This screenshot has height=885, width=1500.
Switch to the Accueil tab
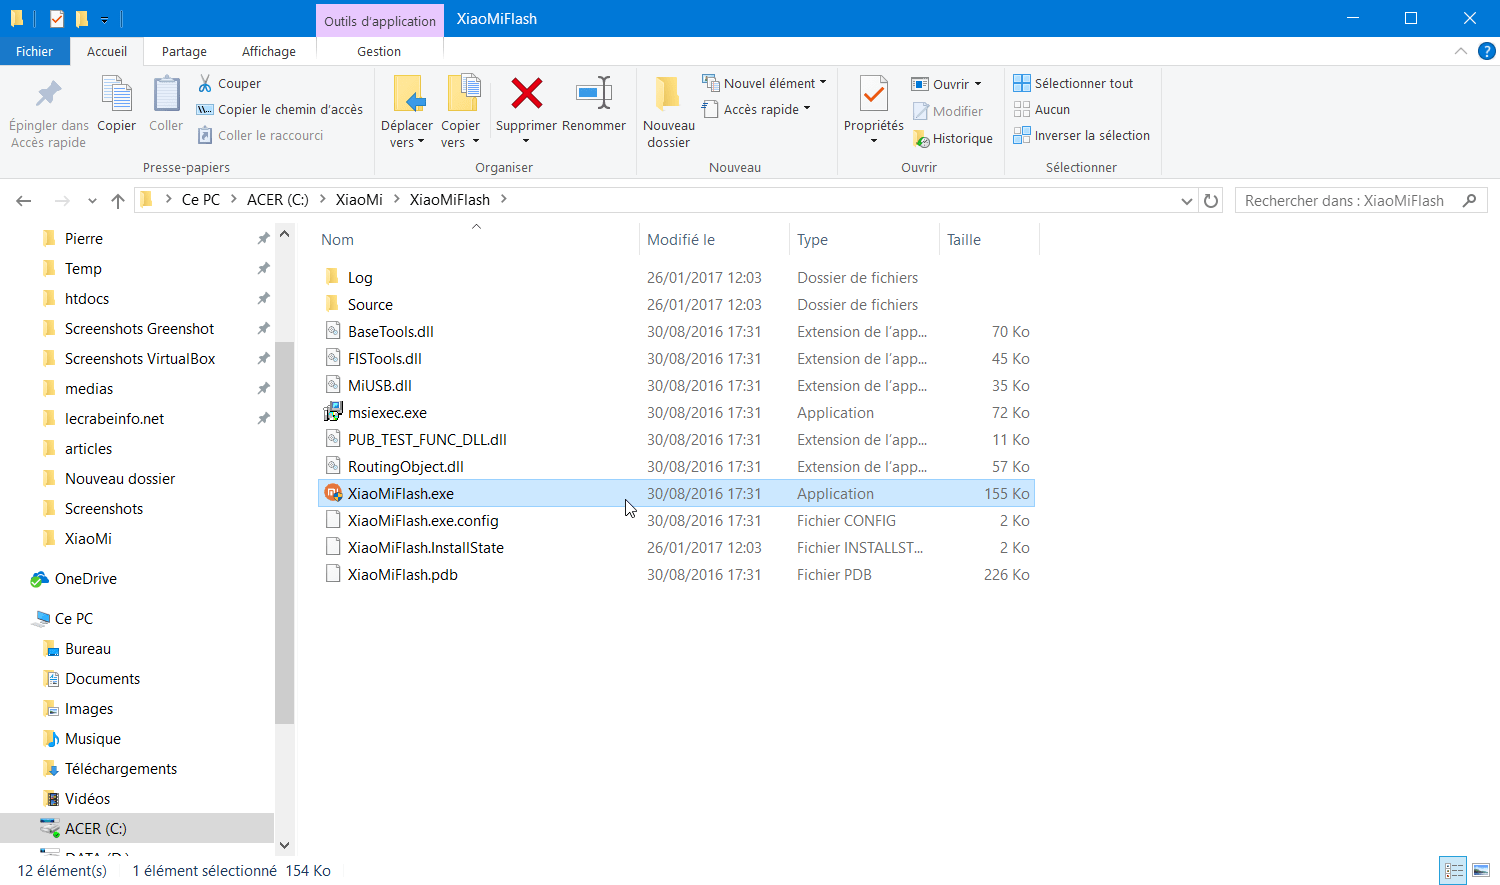(x=107, y=51)
